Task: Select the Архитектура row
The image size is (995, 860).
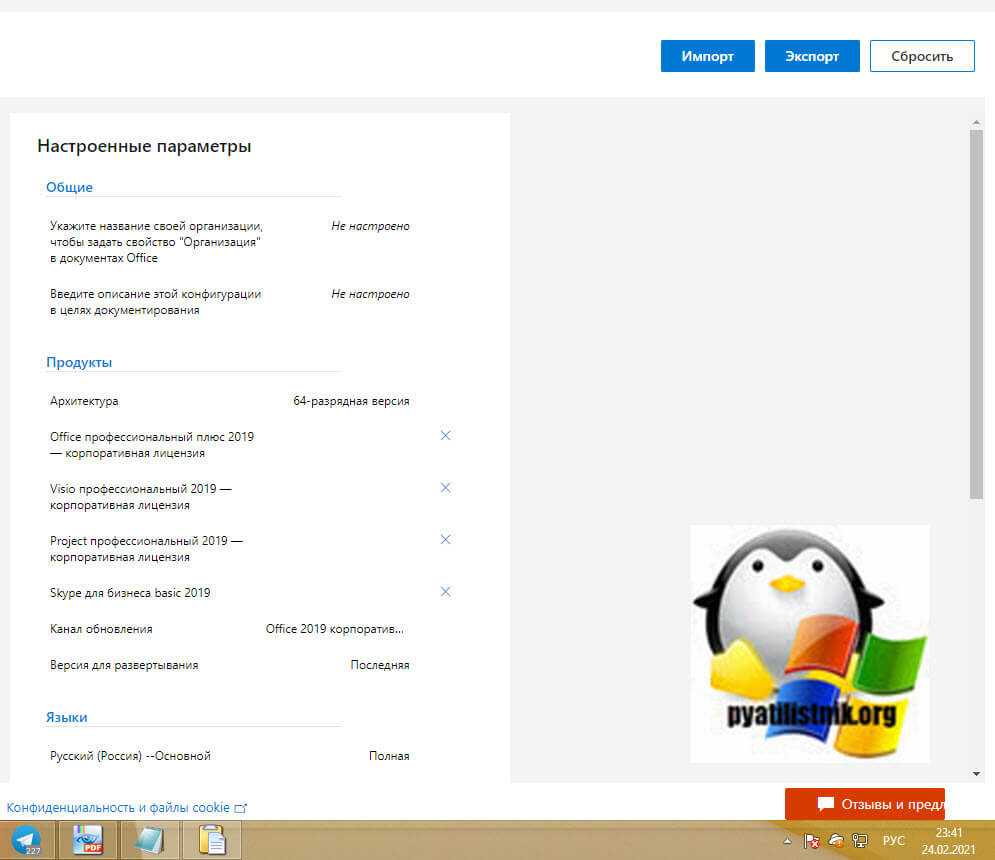Action: coord(230,401)
